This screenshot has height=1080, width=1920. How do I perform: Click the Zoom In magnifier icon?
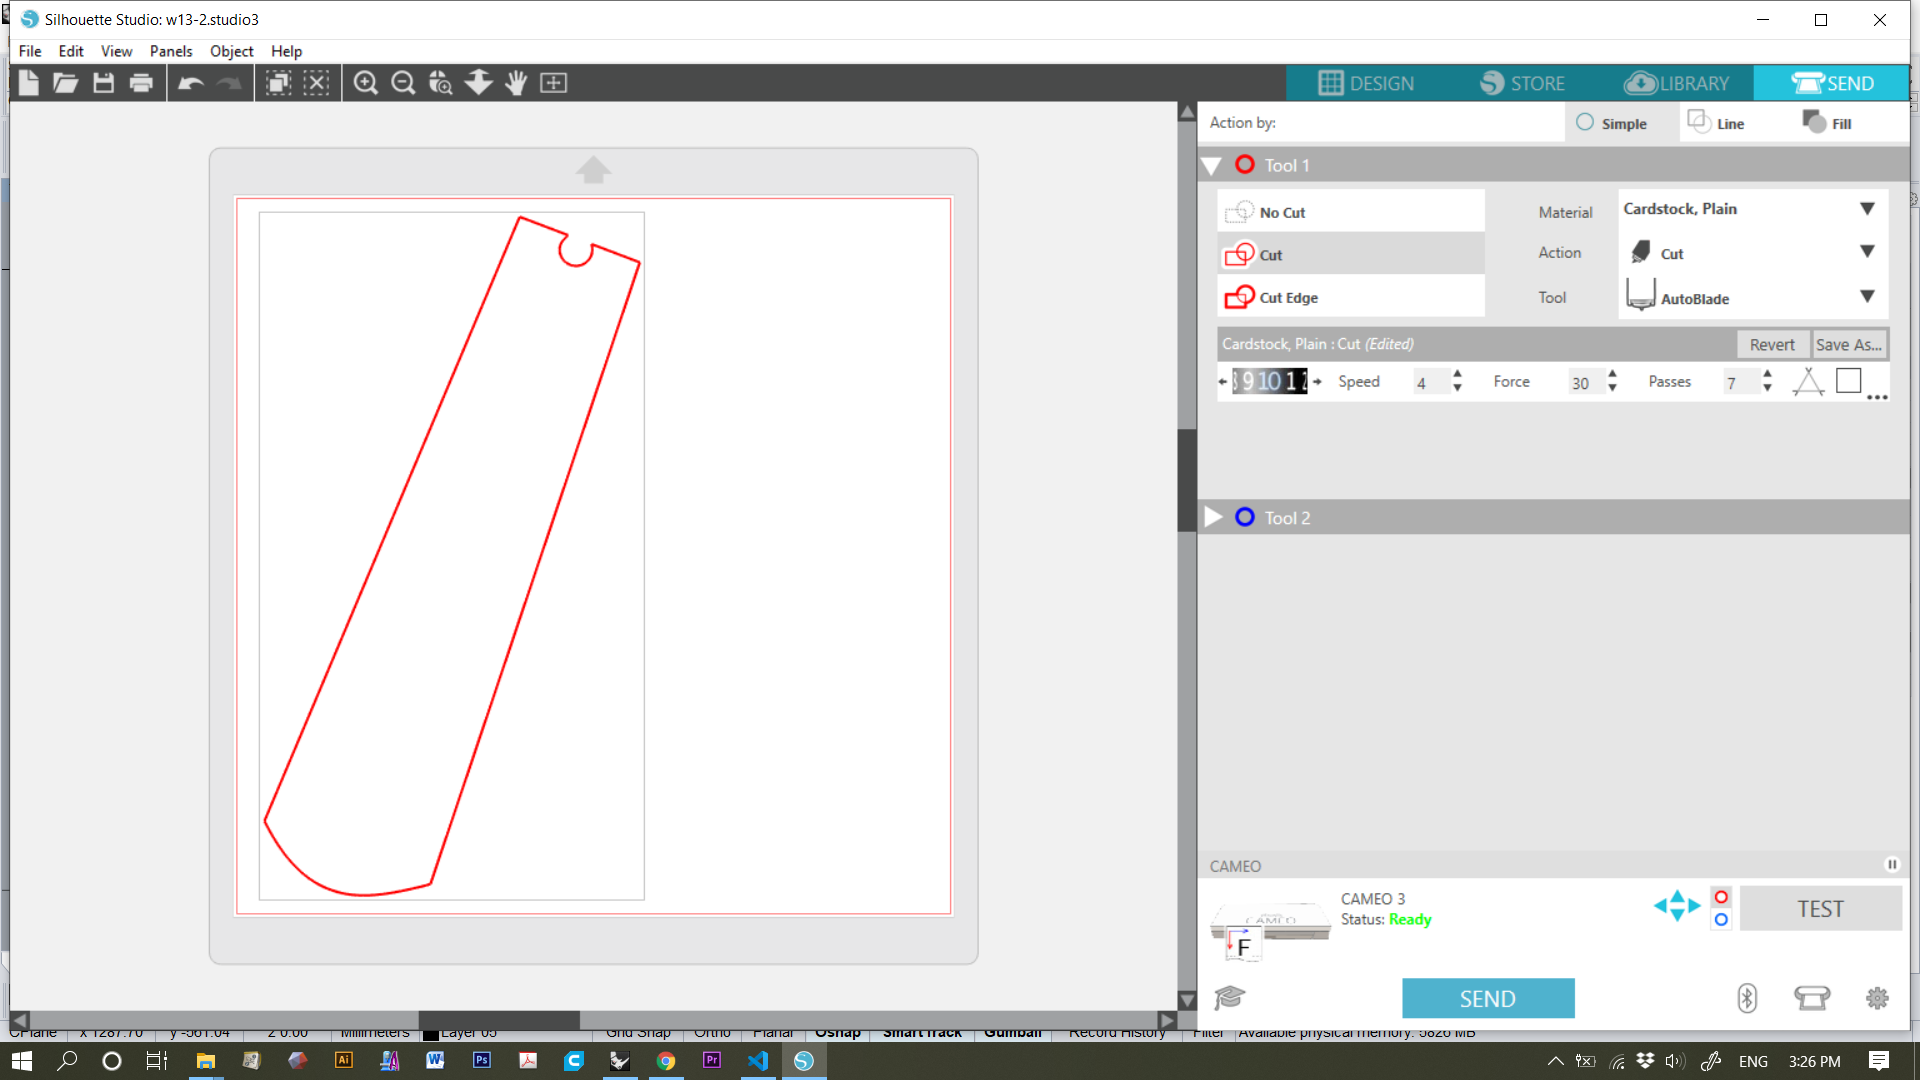[366, 83]
